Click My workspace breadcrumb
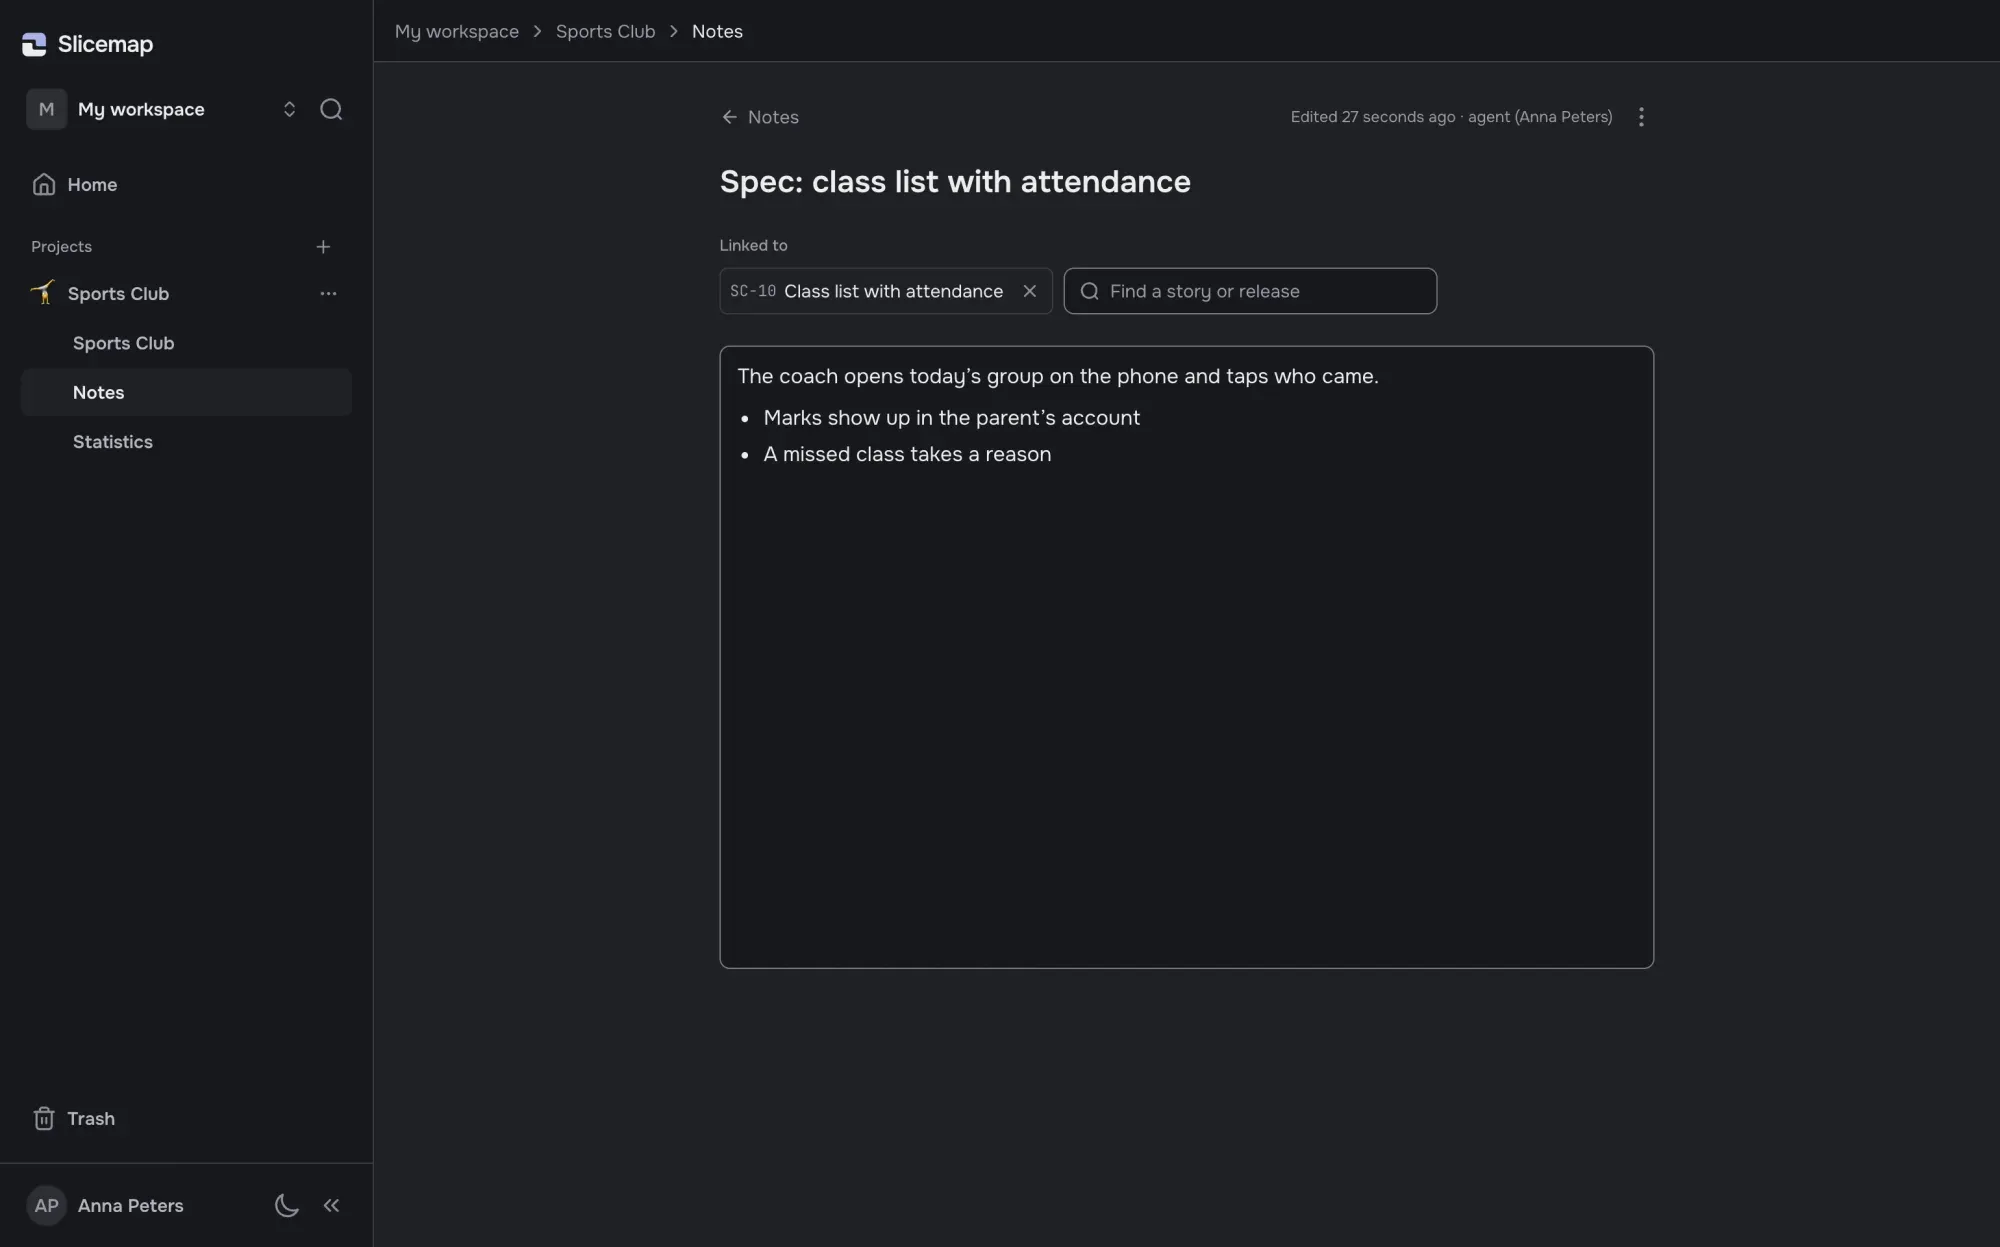 click(457, 31)
